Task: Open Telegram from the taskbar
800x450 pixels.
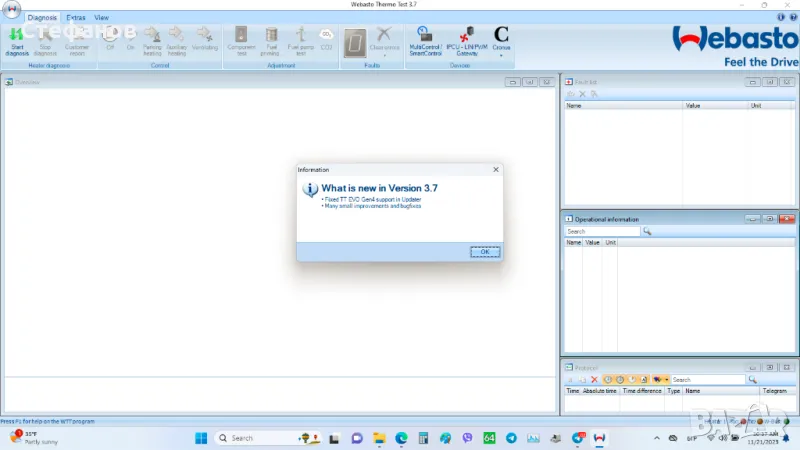Action: coord(511,438)
